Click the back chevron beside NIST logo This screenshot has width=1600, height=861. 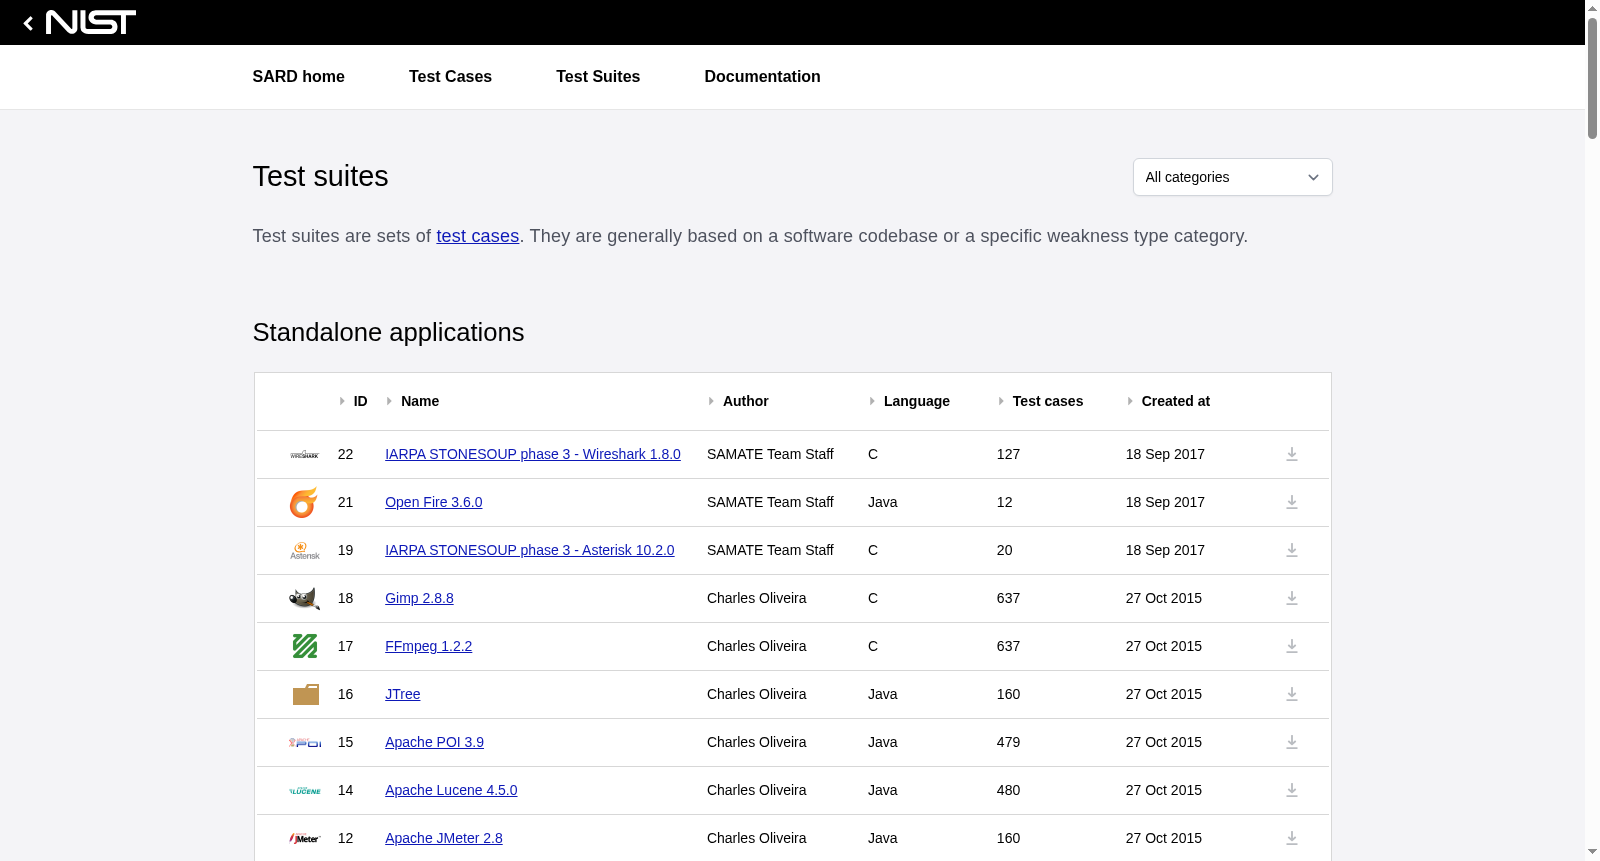pyautogui.click(x=28, y=23)
